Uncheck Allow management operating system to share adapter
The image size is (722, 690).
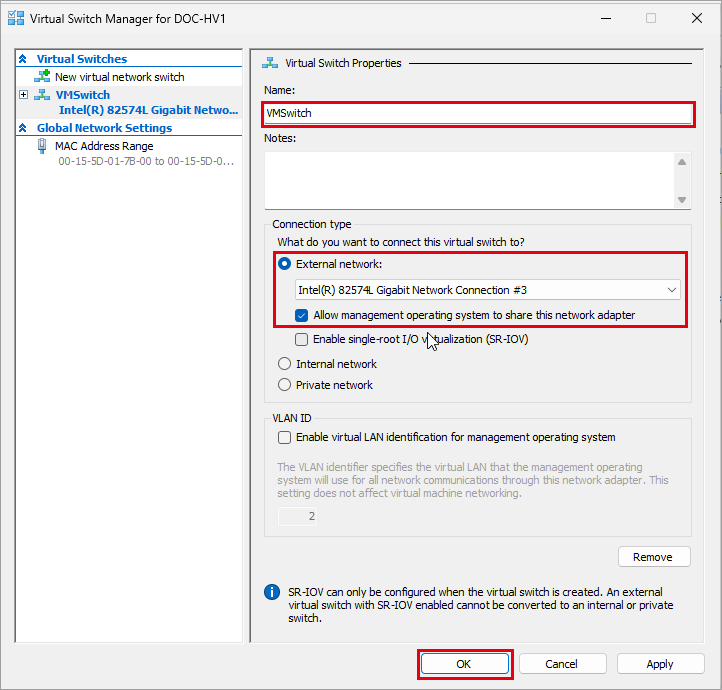tap(302, 315)
